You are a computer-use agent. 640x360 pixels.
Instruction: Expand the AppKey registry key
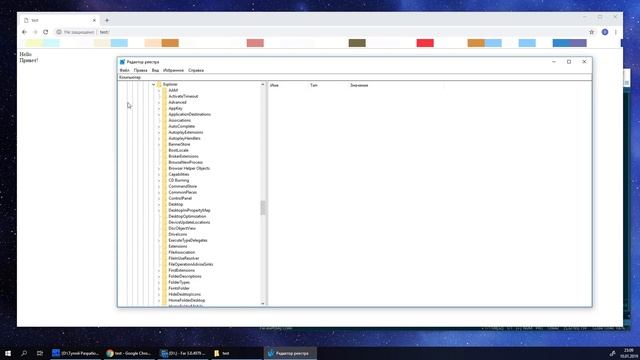(159, 108)
